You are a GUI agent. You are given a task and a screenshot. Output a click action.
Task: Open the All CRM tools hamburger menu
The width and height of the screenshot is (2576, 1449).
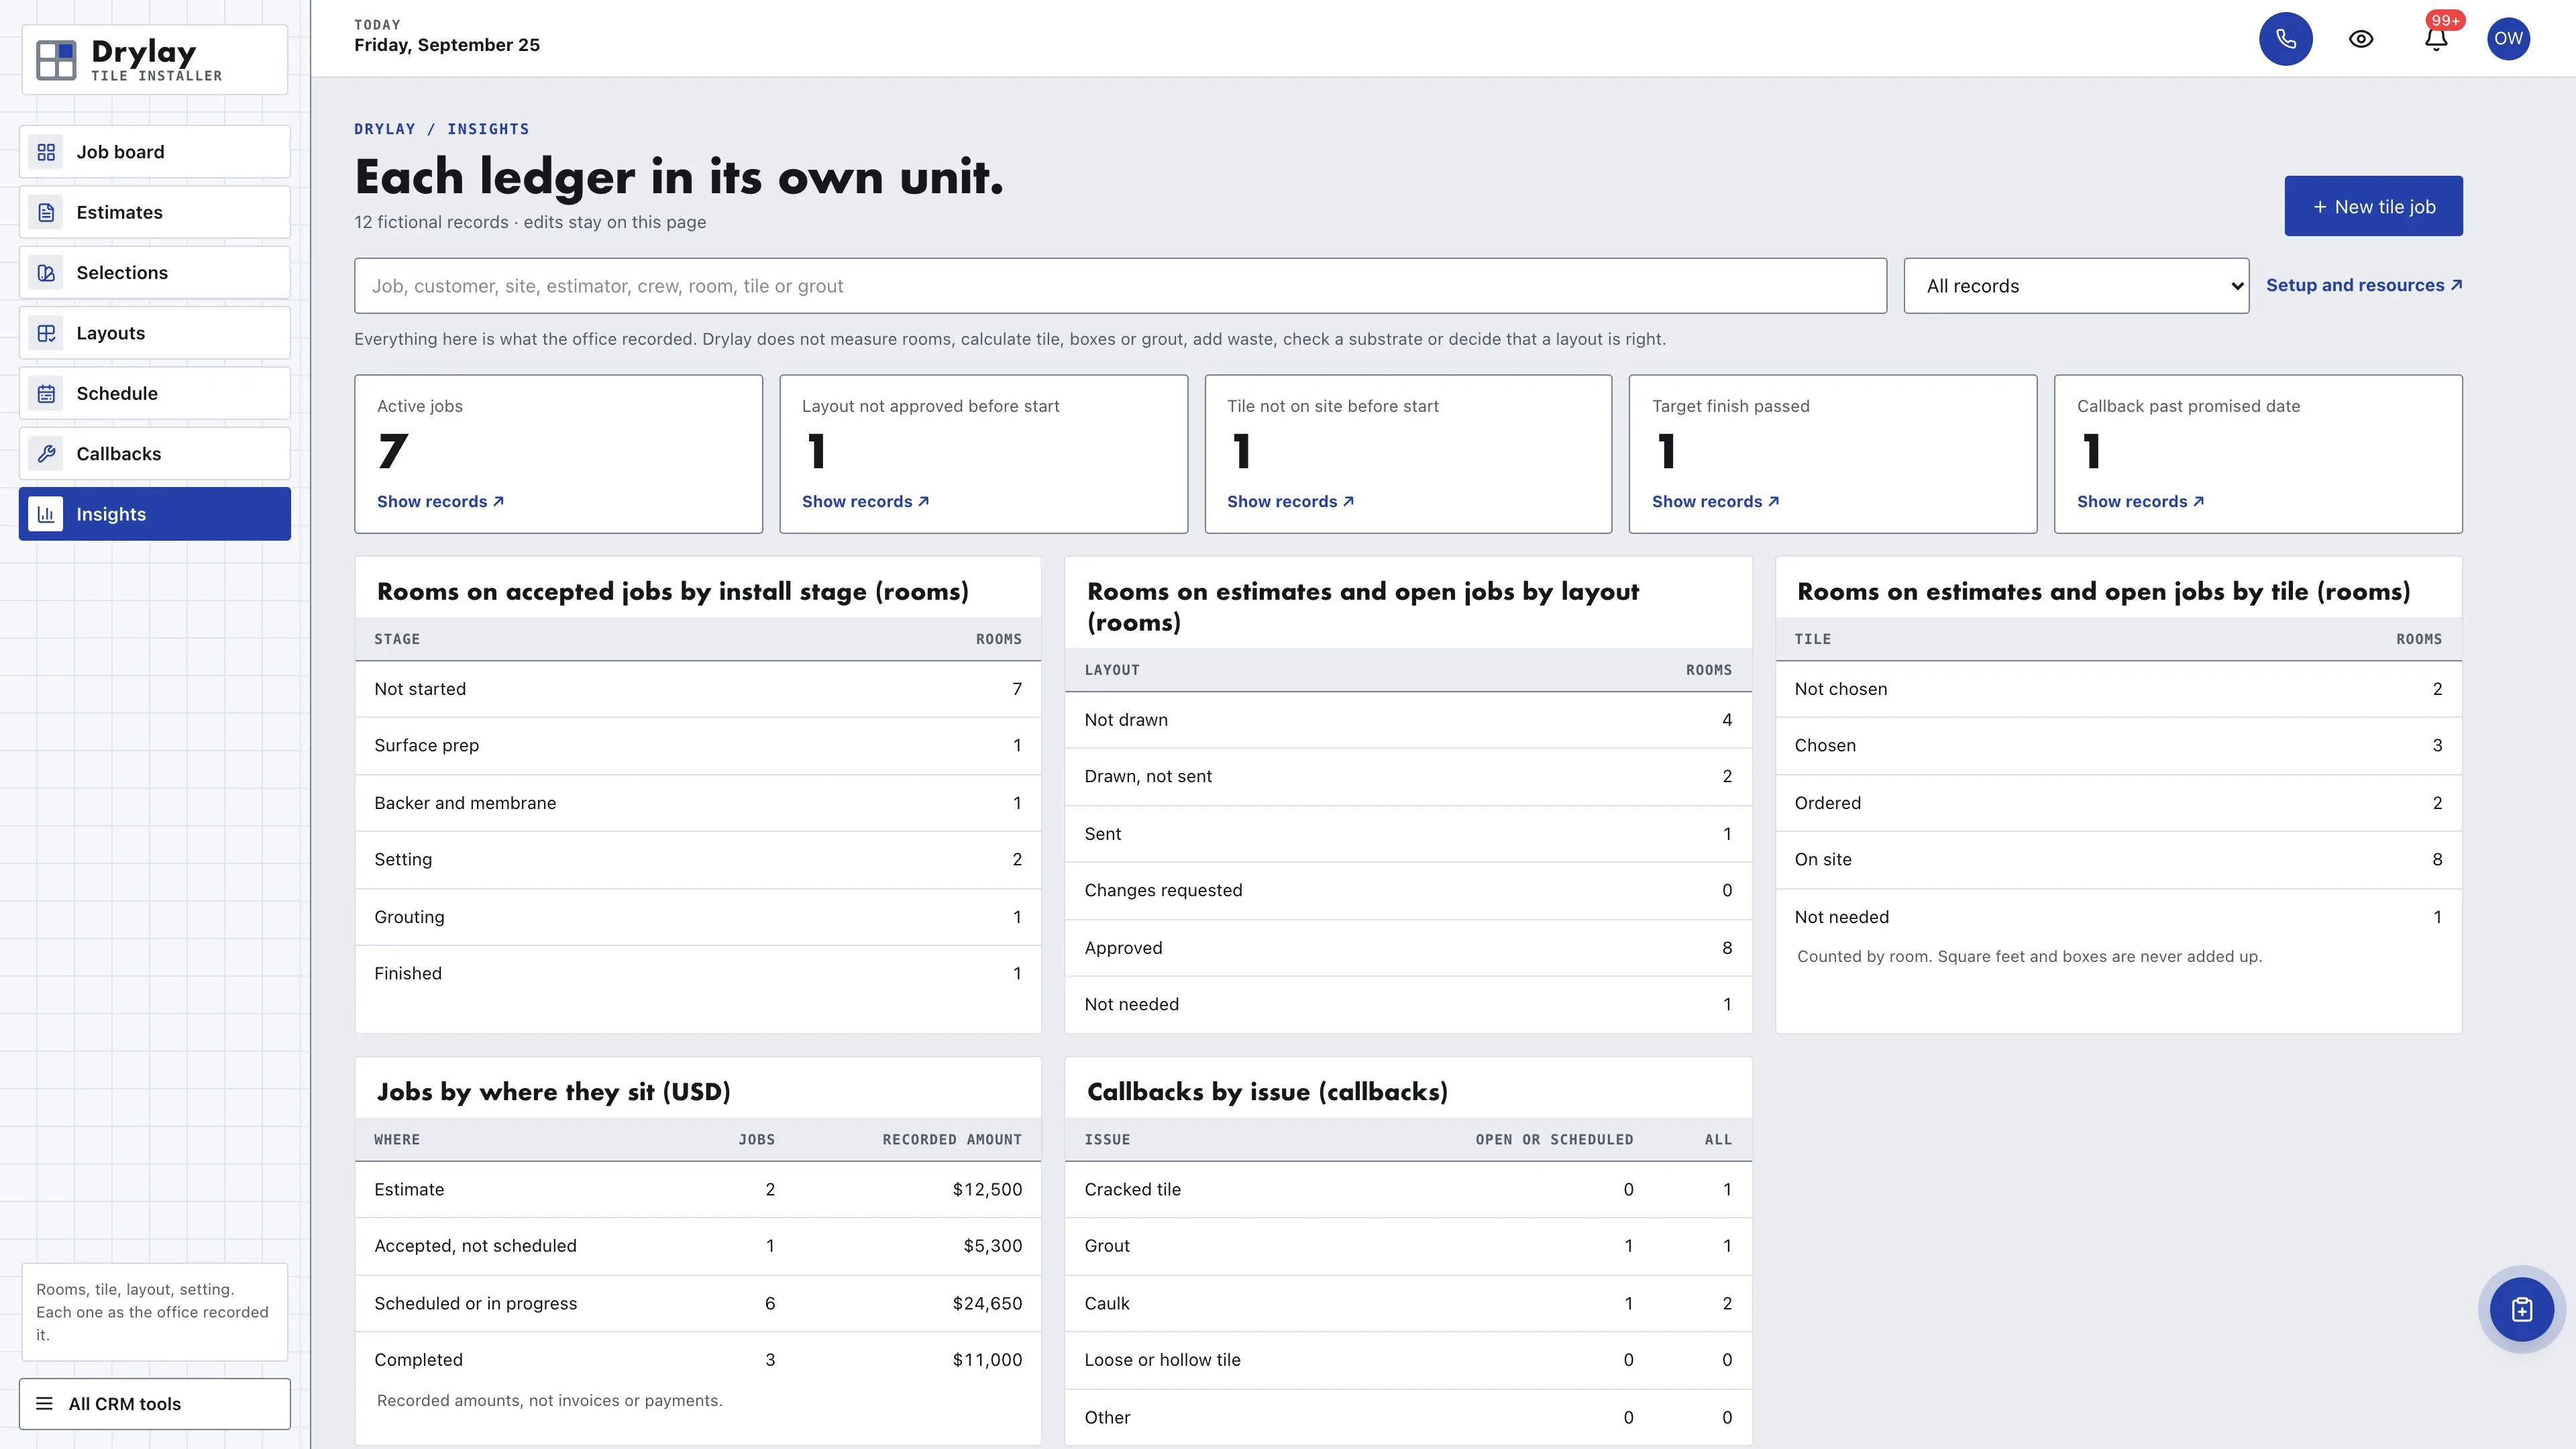click(x=155, y=1404)
